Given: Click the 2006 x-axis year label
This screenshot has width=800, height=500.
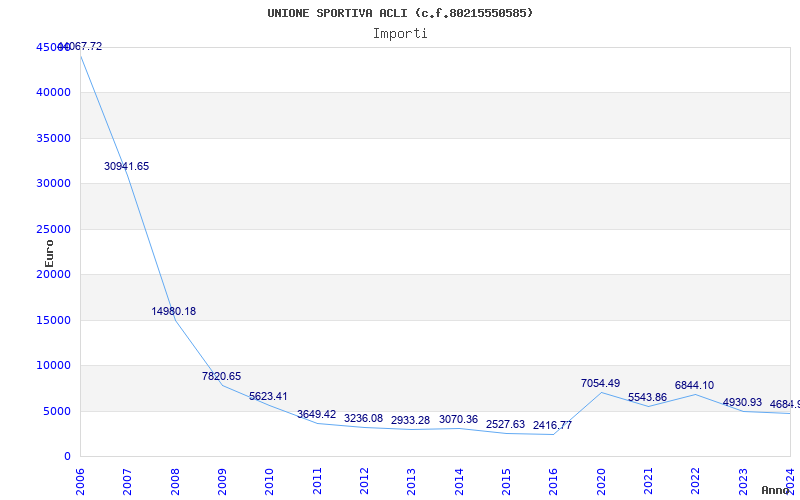Looking at the screenshot, I should (80, 481).
